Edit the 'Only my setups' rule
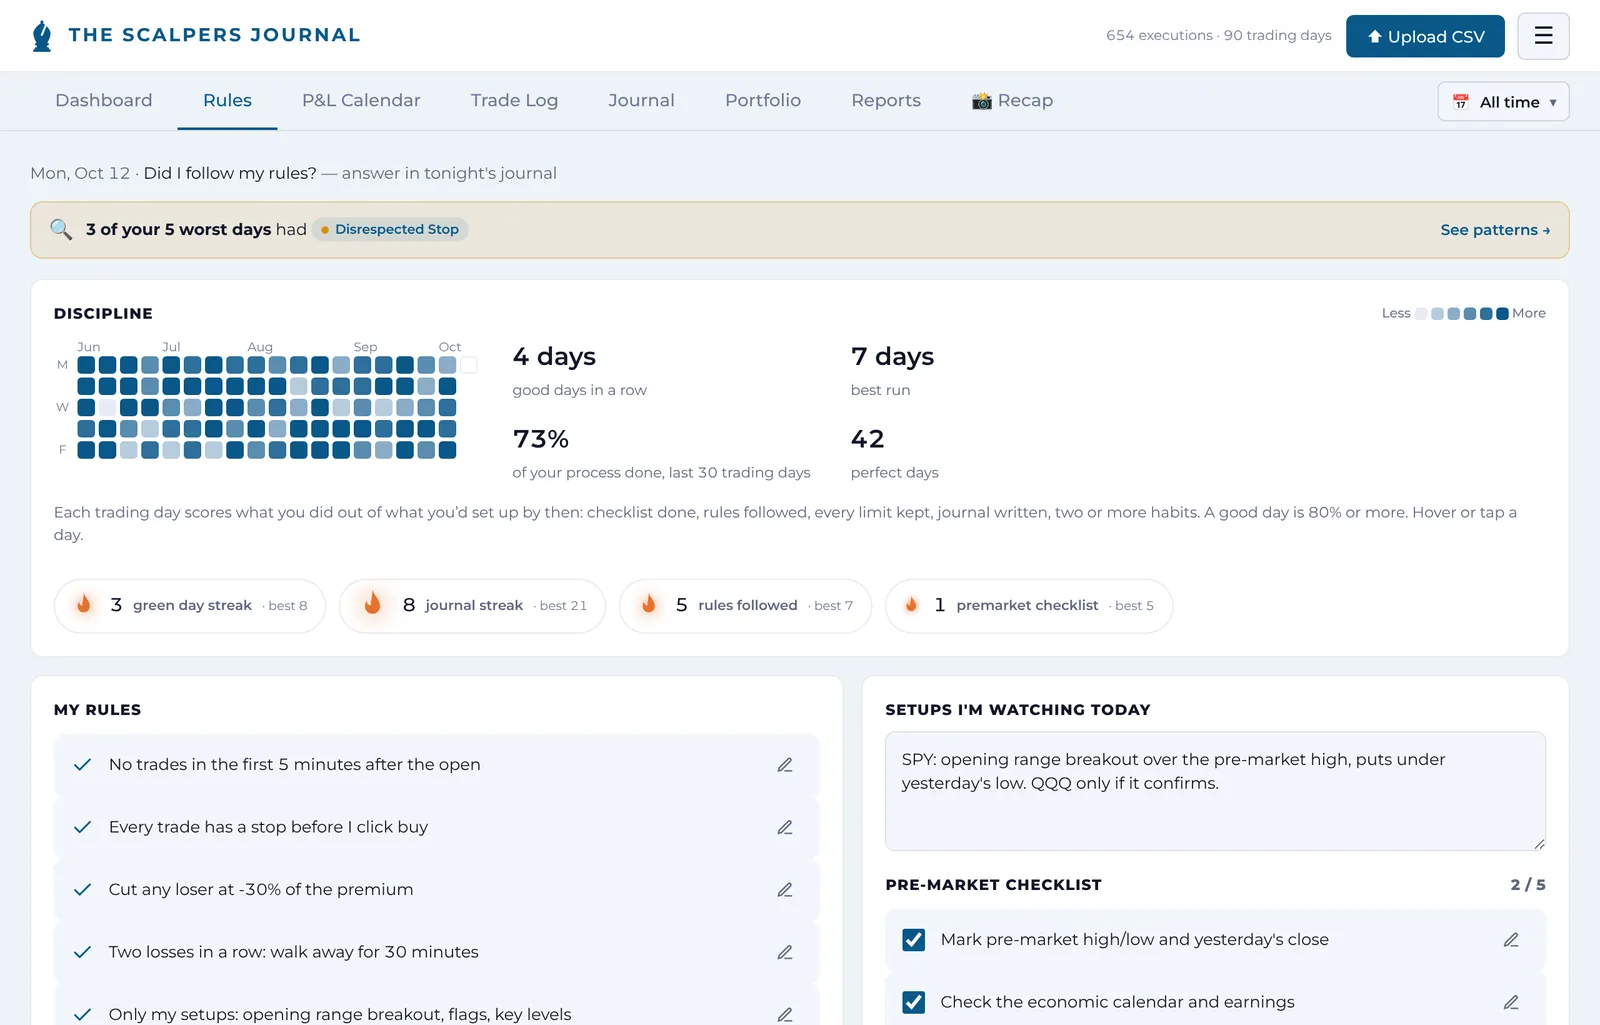 coord(785,1014)
